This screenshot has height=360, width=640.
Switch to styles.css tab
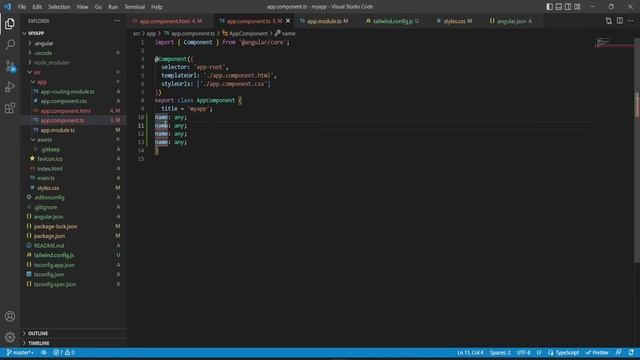coord(457,21)
